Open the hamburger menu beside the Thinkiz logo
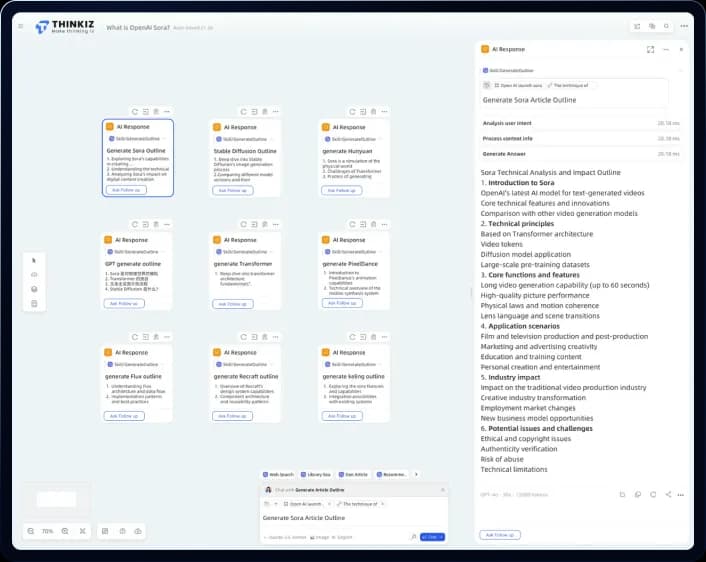Screen dimensions: 706x562 tap(21, 27)
